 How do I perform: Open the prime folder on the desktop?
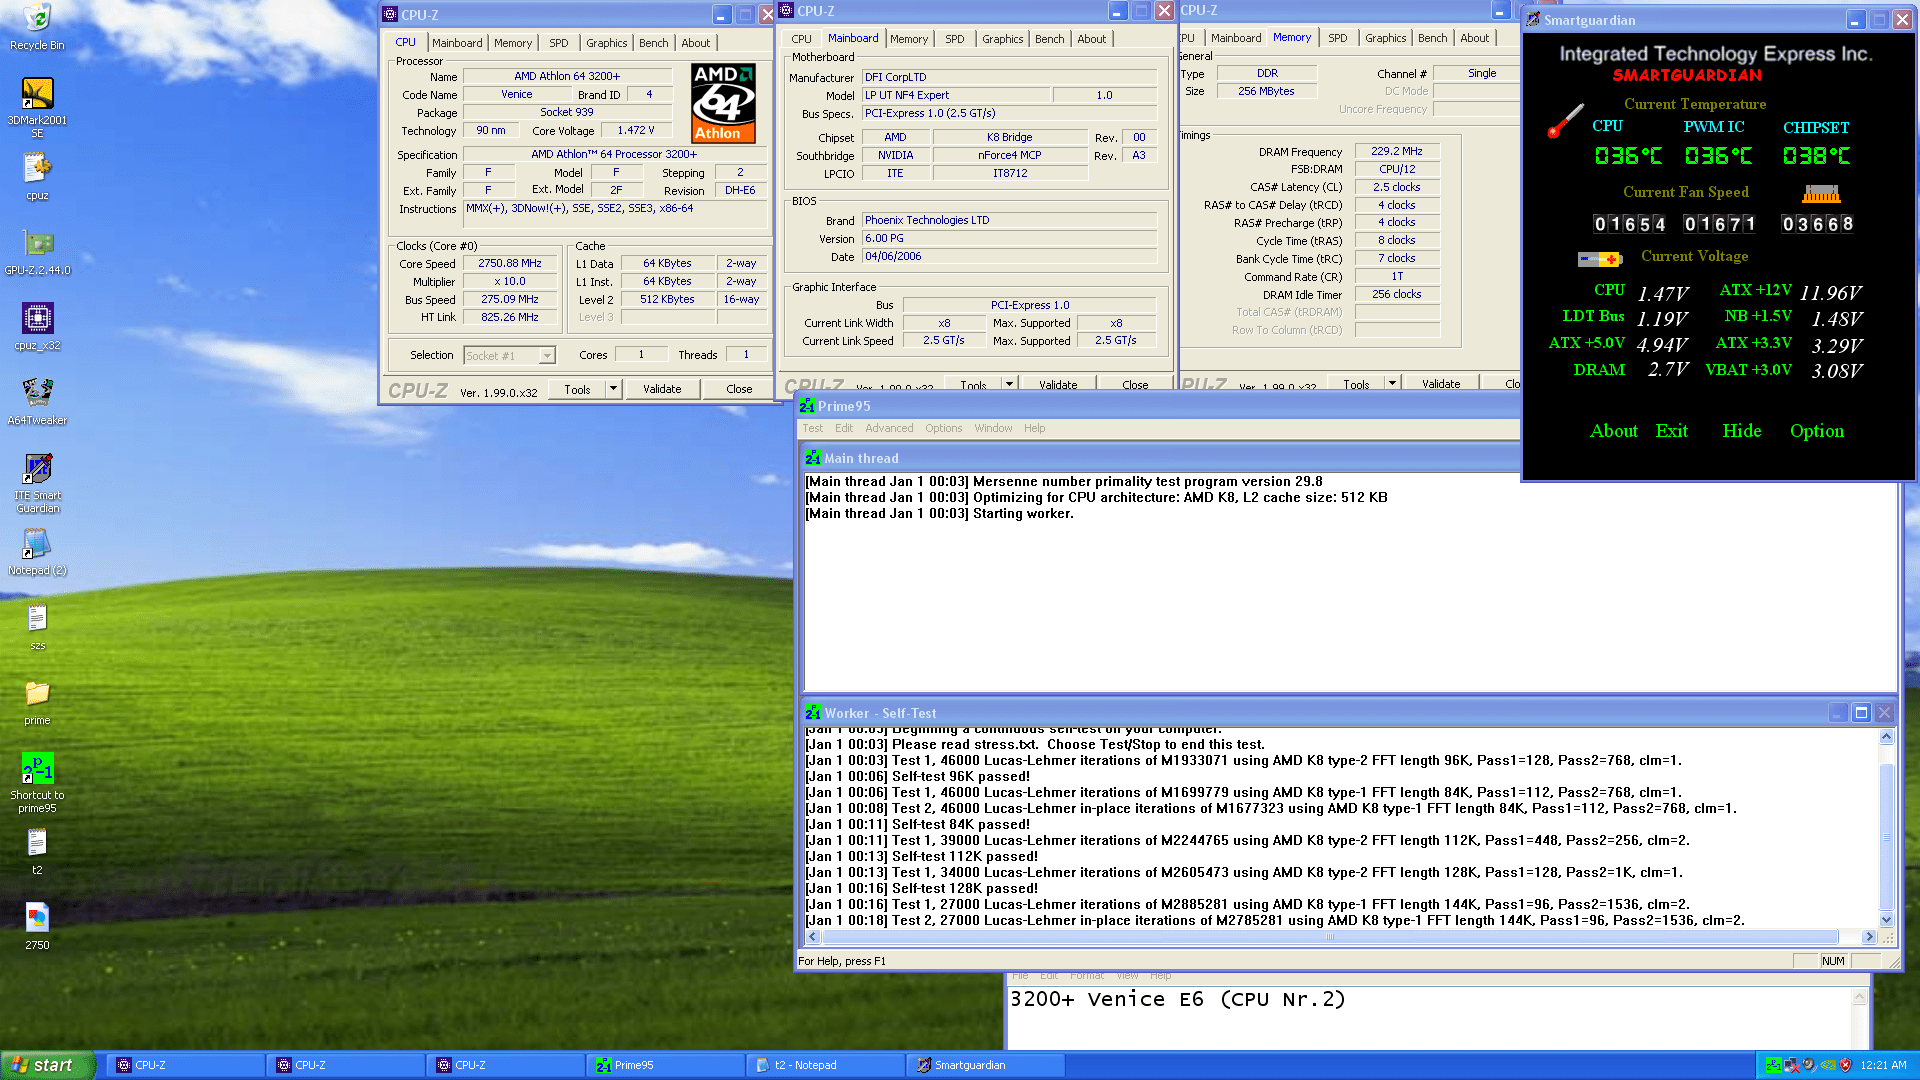click(x=37, y=695)
